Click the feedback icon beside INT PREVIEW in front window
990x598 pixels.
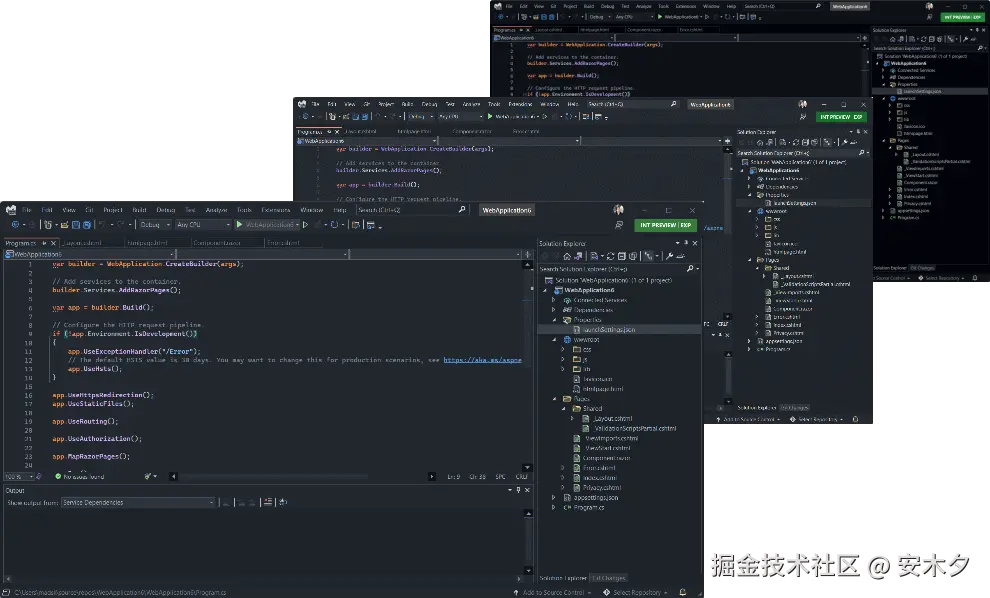(x=619, y=225)
